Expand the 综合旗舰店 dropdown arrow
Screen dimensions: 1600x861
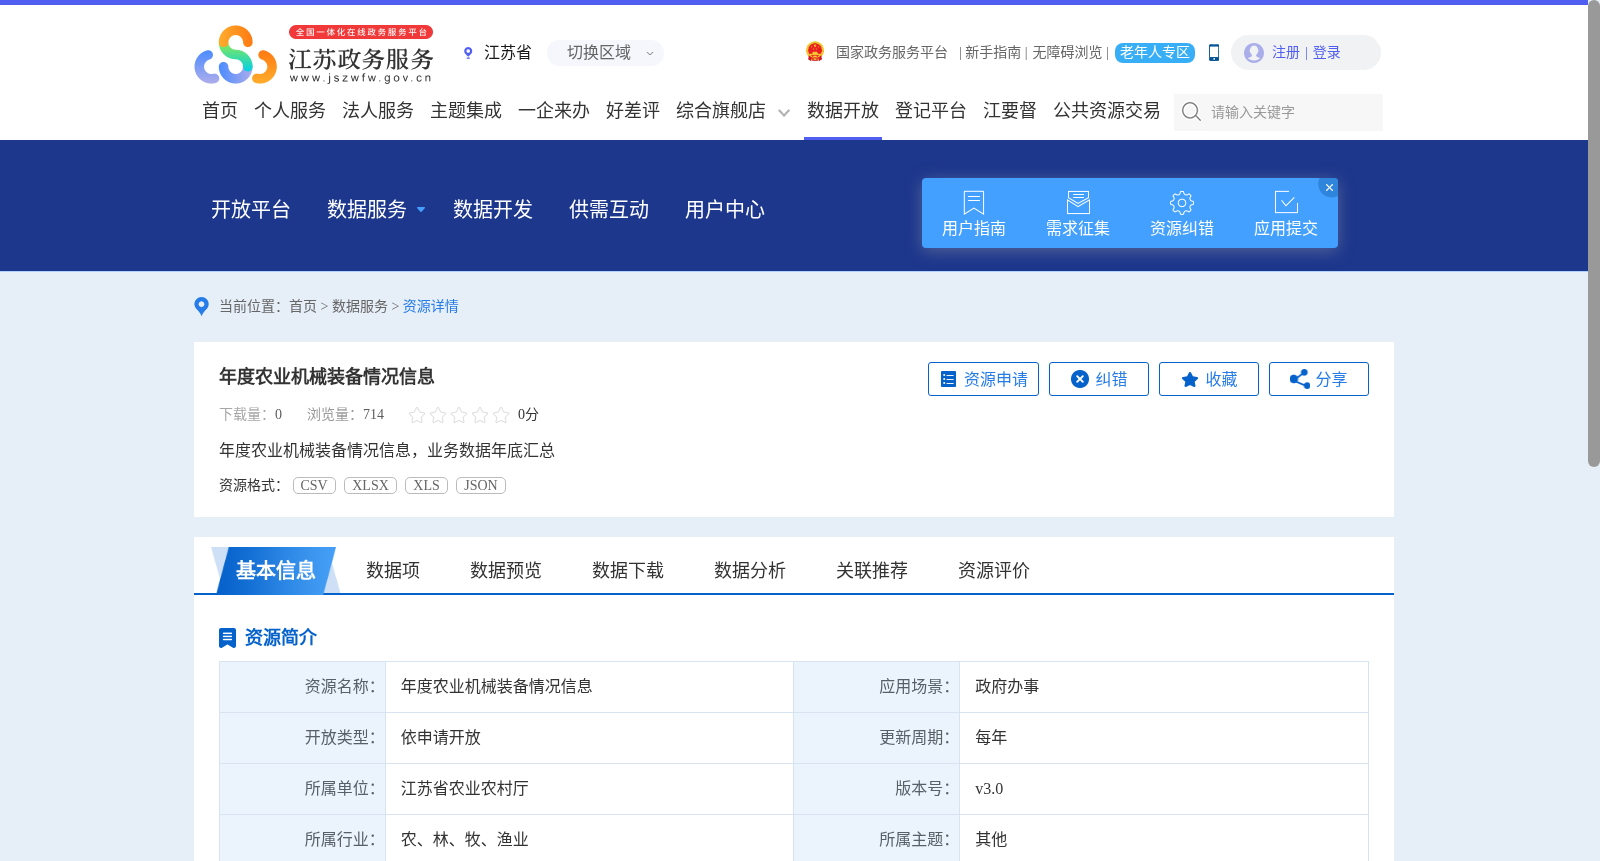coord(784,112)
